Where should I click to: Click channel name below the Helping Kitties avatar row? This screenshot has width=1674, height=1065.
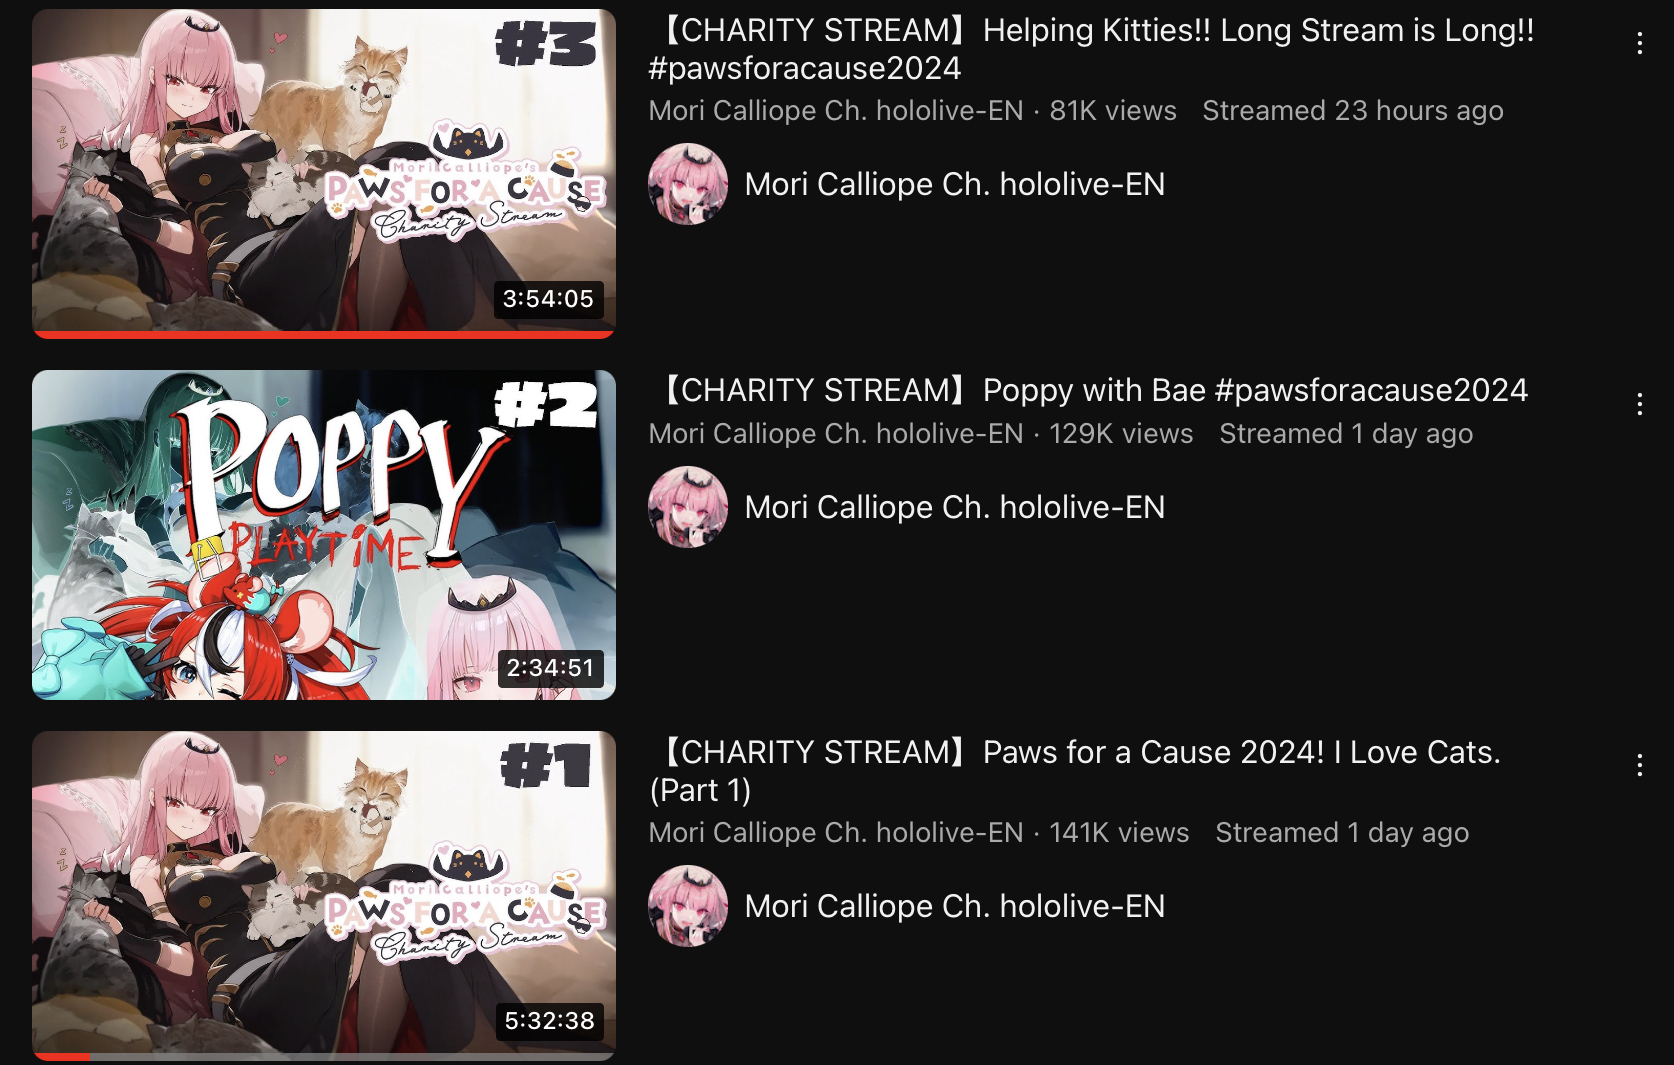pyautogui.click(x=955, y=184)
